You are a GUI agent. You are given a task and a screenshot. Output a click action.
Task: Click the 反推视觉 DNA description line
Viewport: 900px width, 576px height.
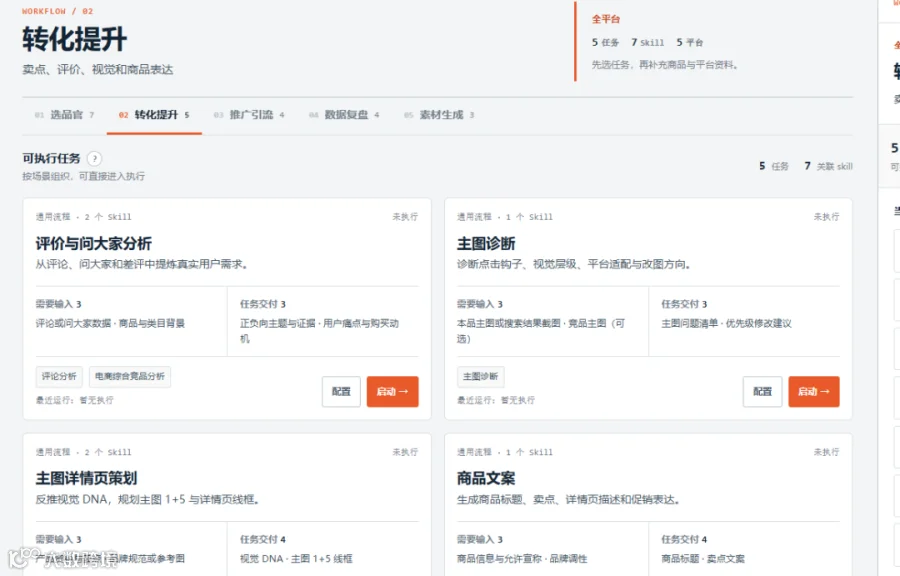tap(147, 500)
